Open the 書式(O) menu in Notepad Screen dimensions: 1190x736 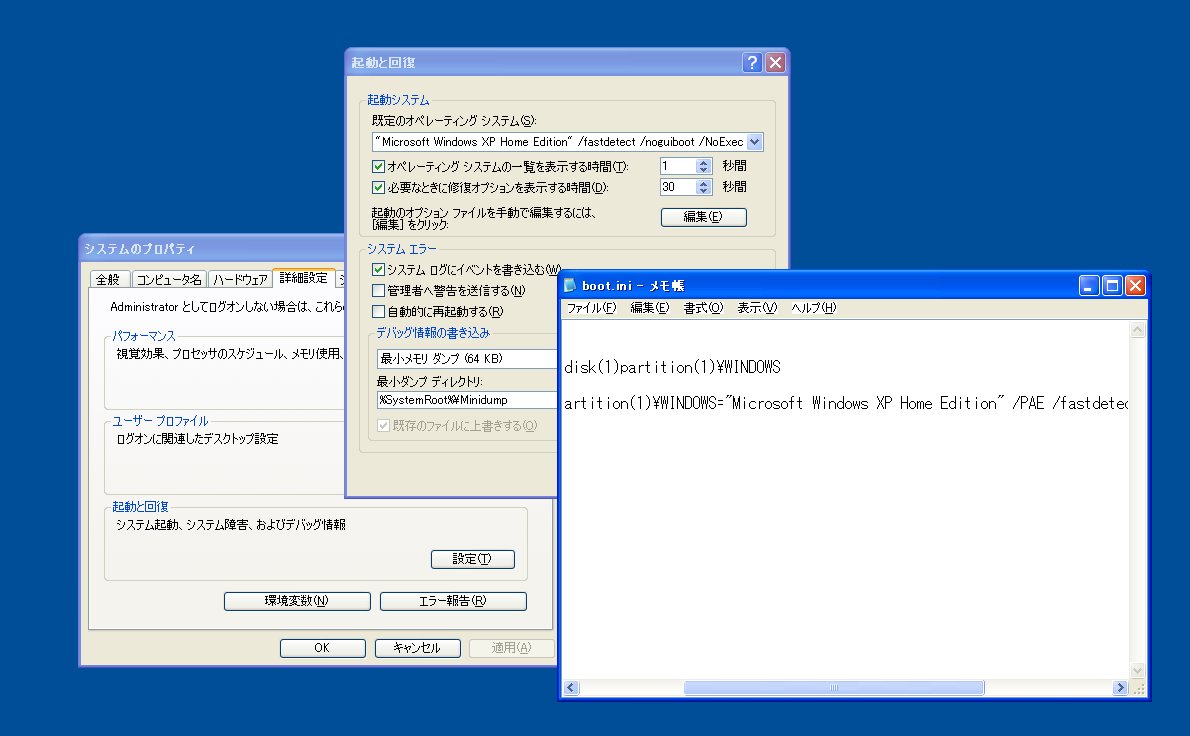pos(703,307)
